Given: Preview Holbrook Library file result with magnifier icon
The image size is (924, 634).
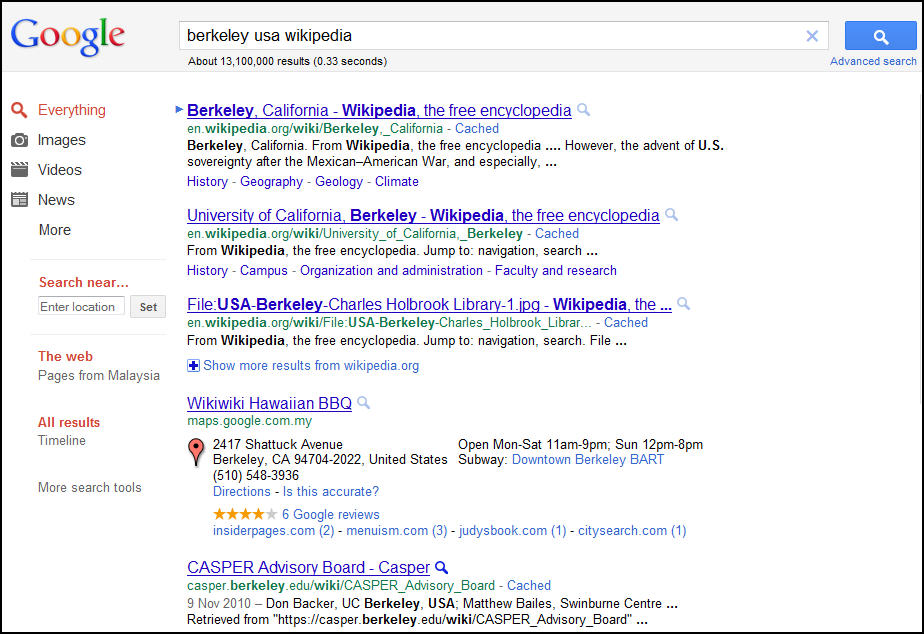Looking at the screenshot, I should [x=684, y=304].
